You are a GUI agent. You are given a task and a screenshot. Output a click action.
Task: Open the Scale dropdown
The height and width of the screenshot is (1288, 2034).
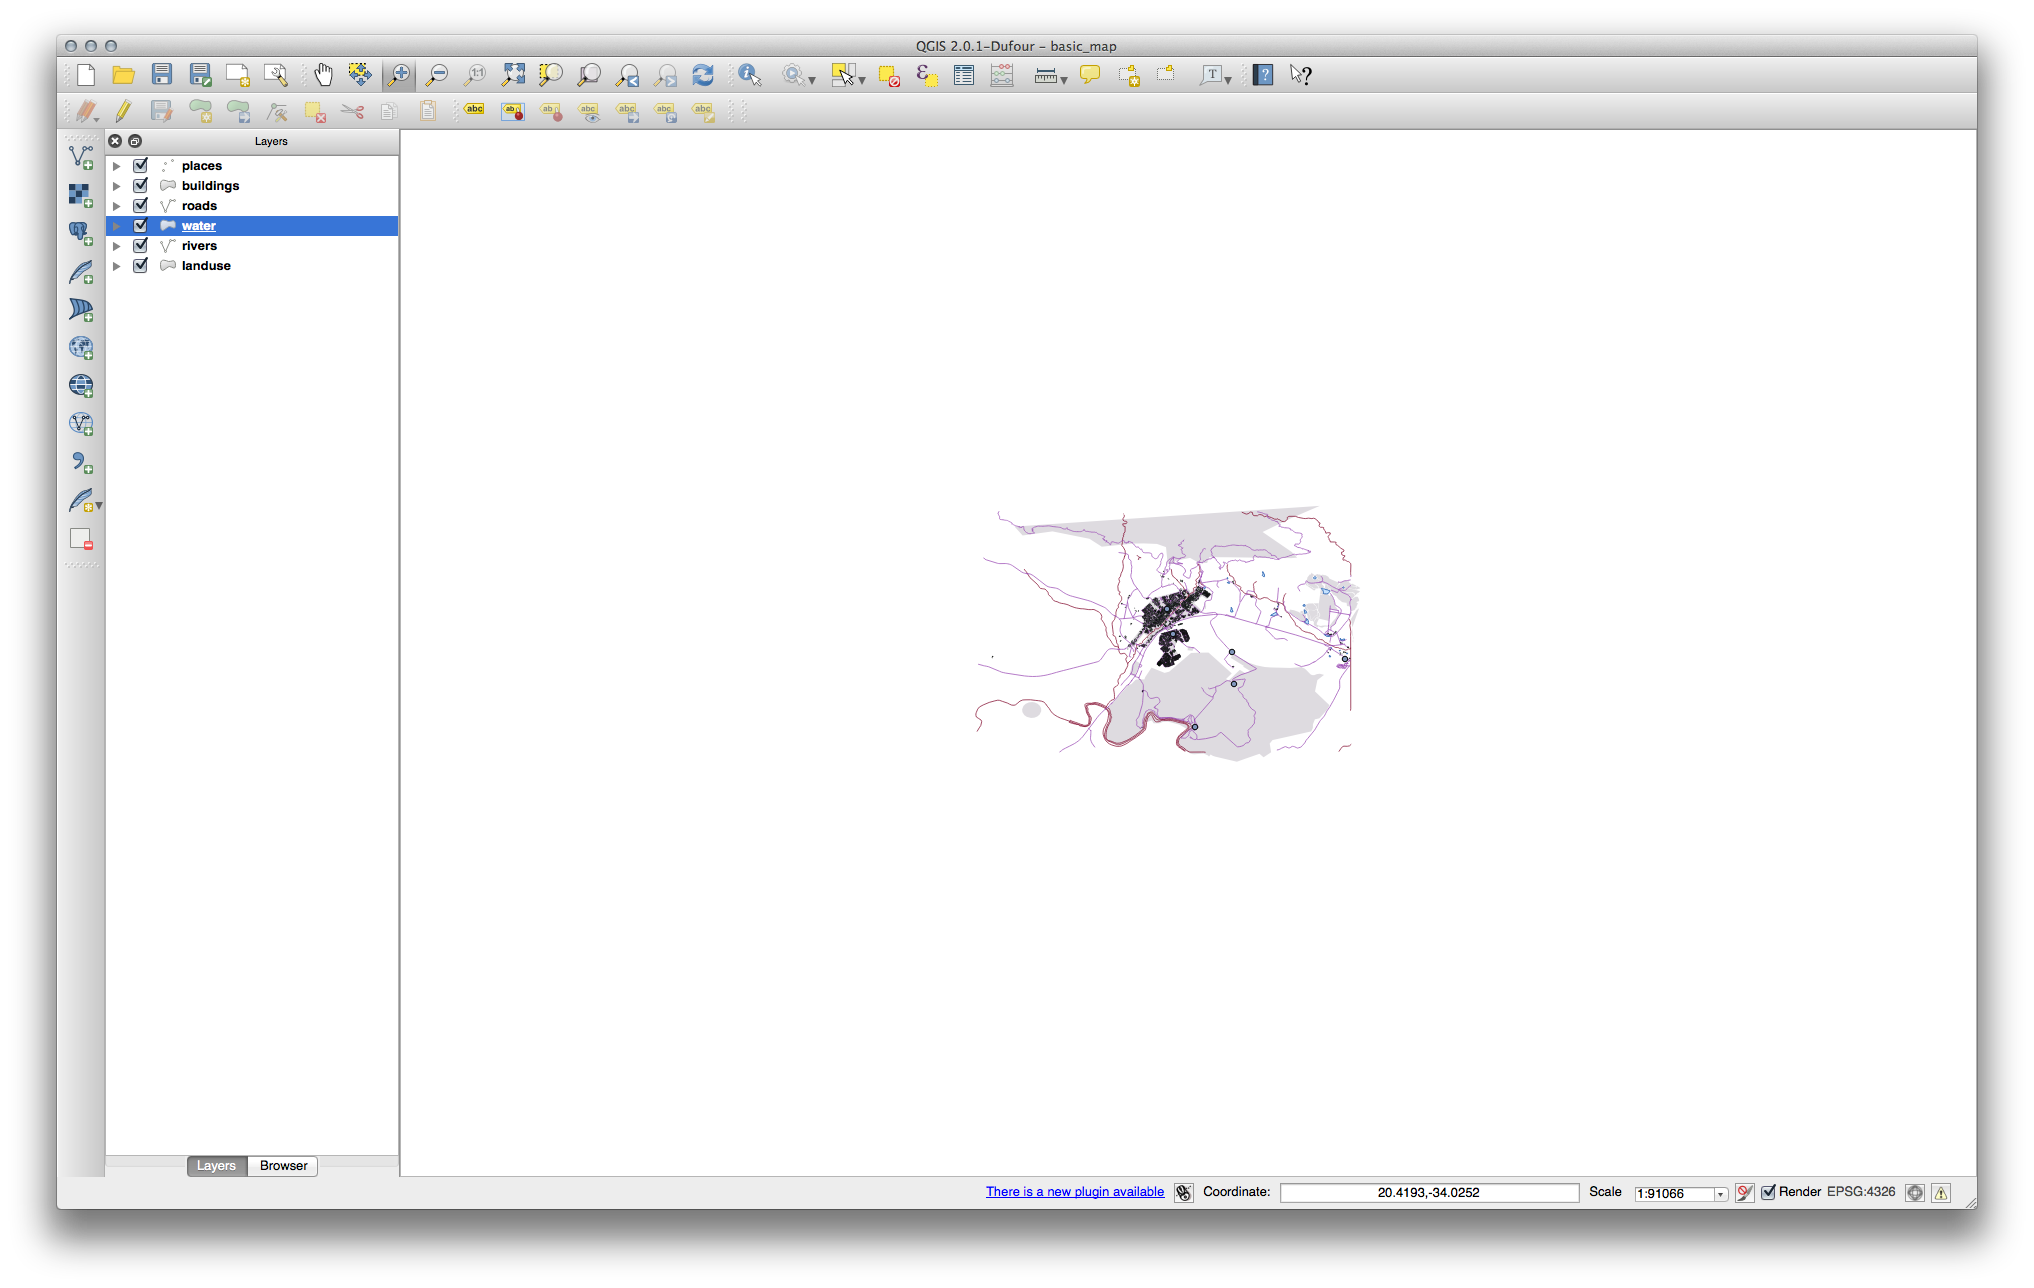1720,1194
